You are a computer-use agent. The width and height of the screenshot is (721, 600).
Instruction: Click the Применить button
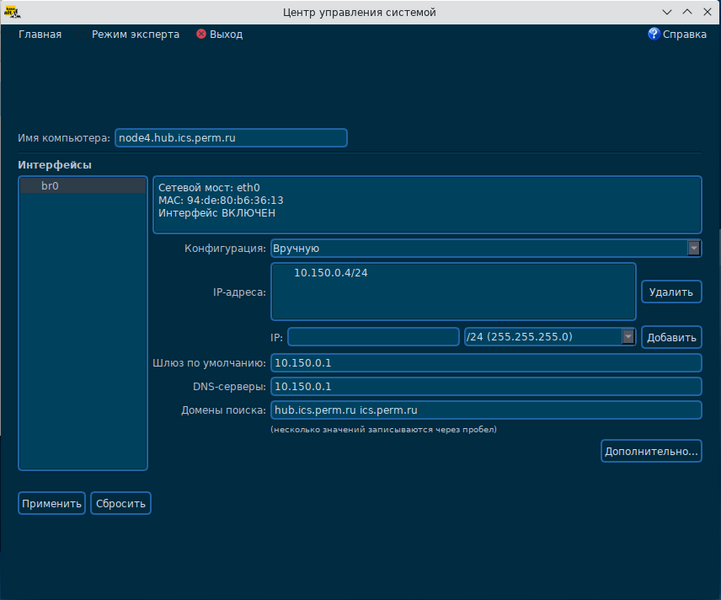[x=52, y=503]
